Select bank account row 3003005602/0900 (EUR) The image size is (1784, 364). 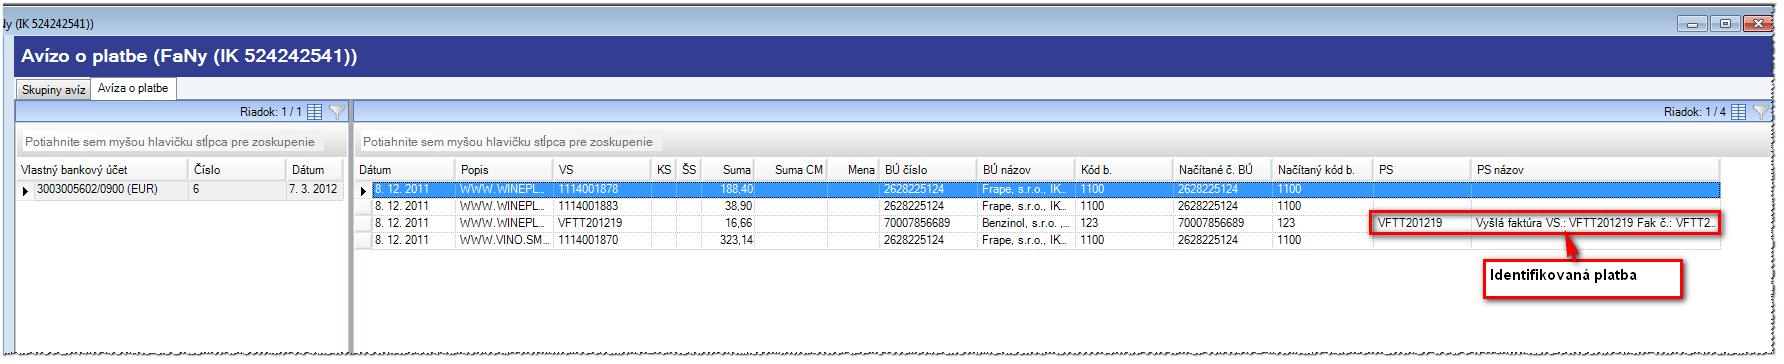180,189
